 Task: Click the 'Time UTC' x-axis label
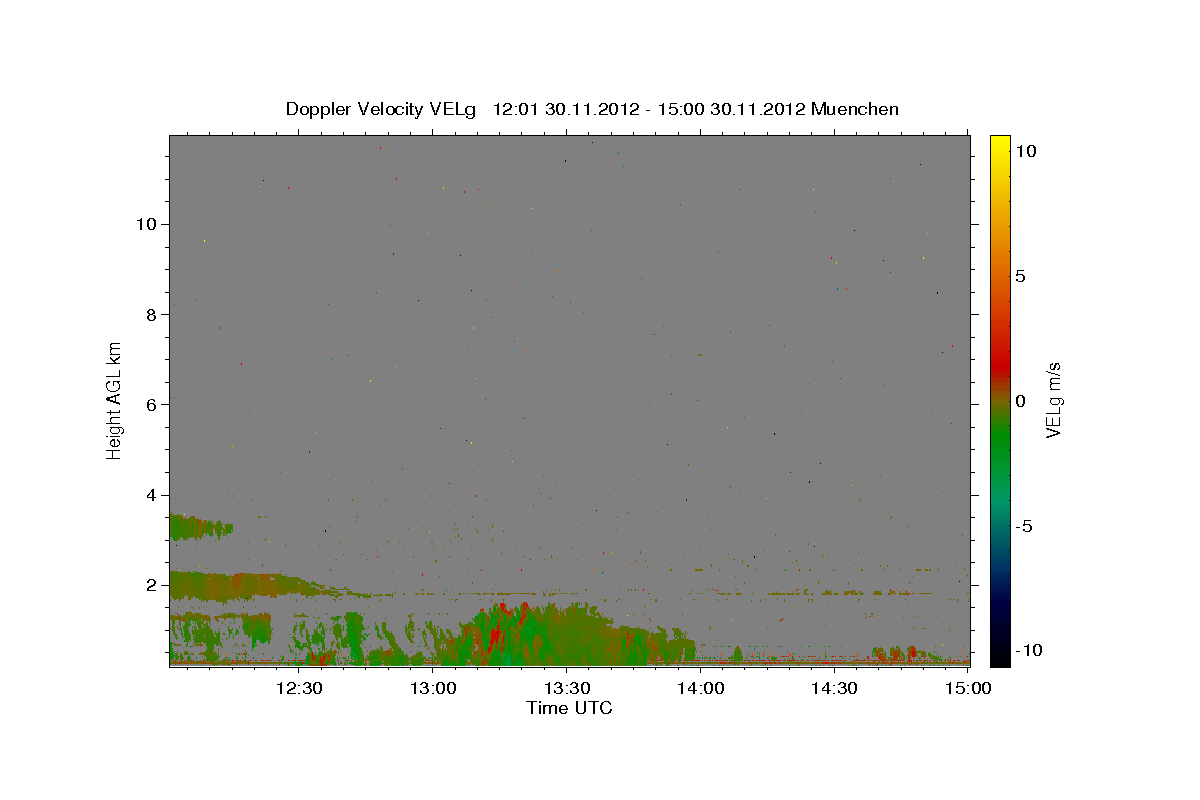[x=569, y=708]
